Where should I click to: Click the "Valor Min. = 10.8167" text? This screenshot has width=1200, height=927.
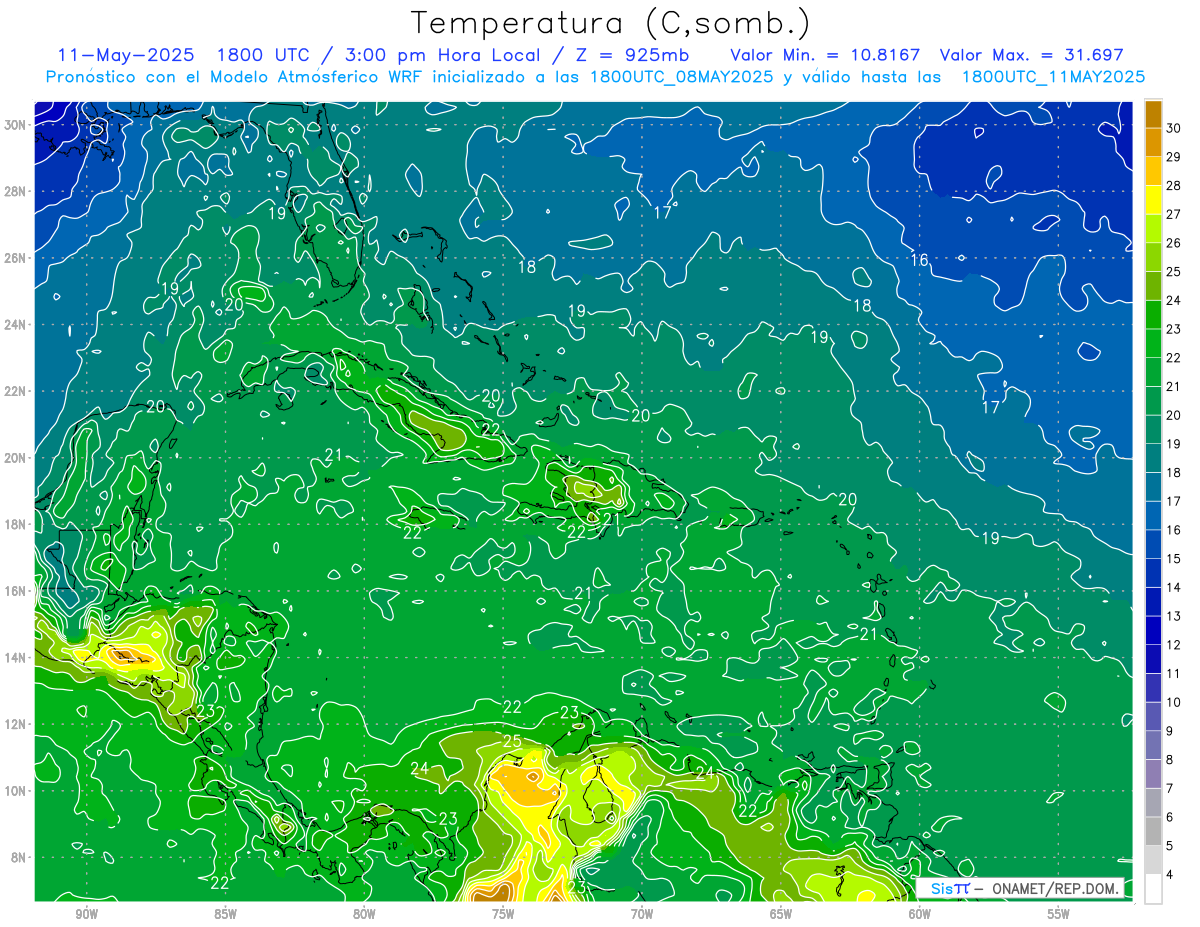pyautogui.click(x=823, y=56)
